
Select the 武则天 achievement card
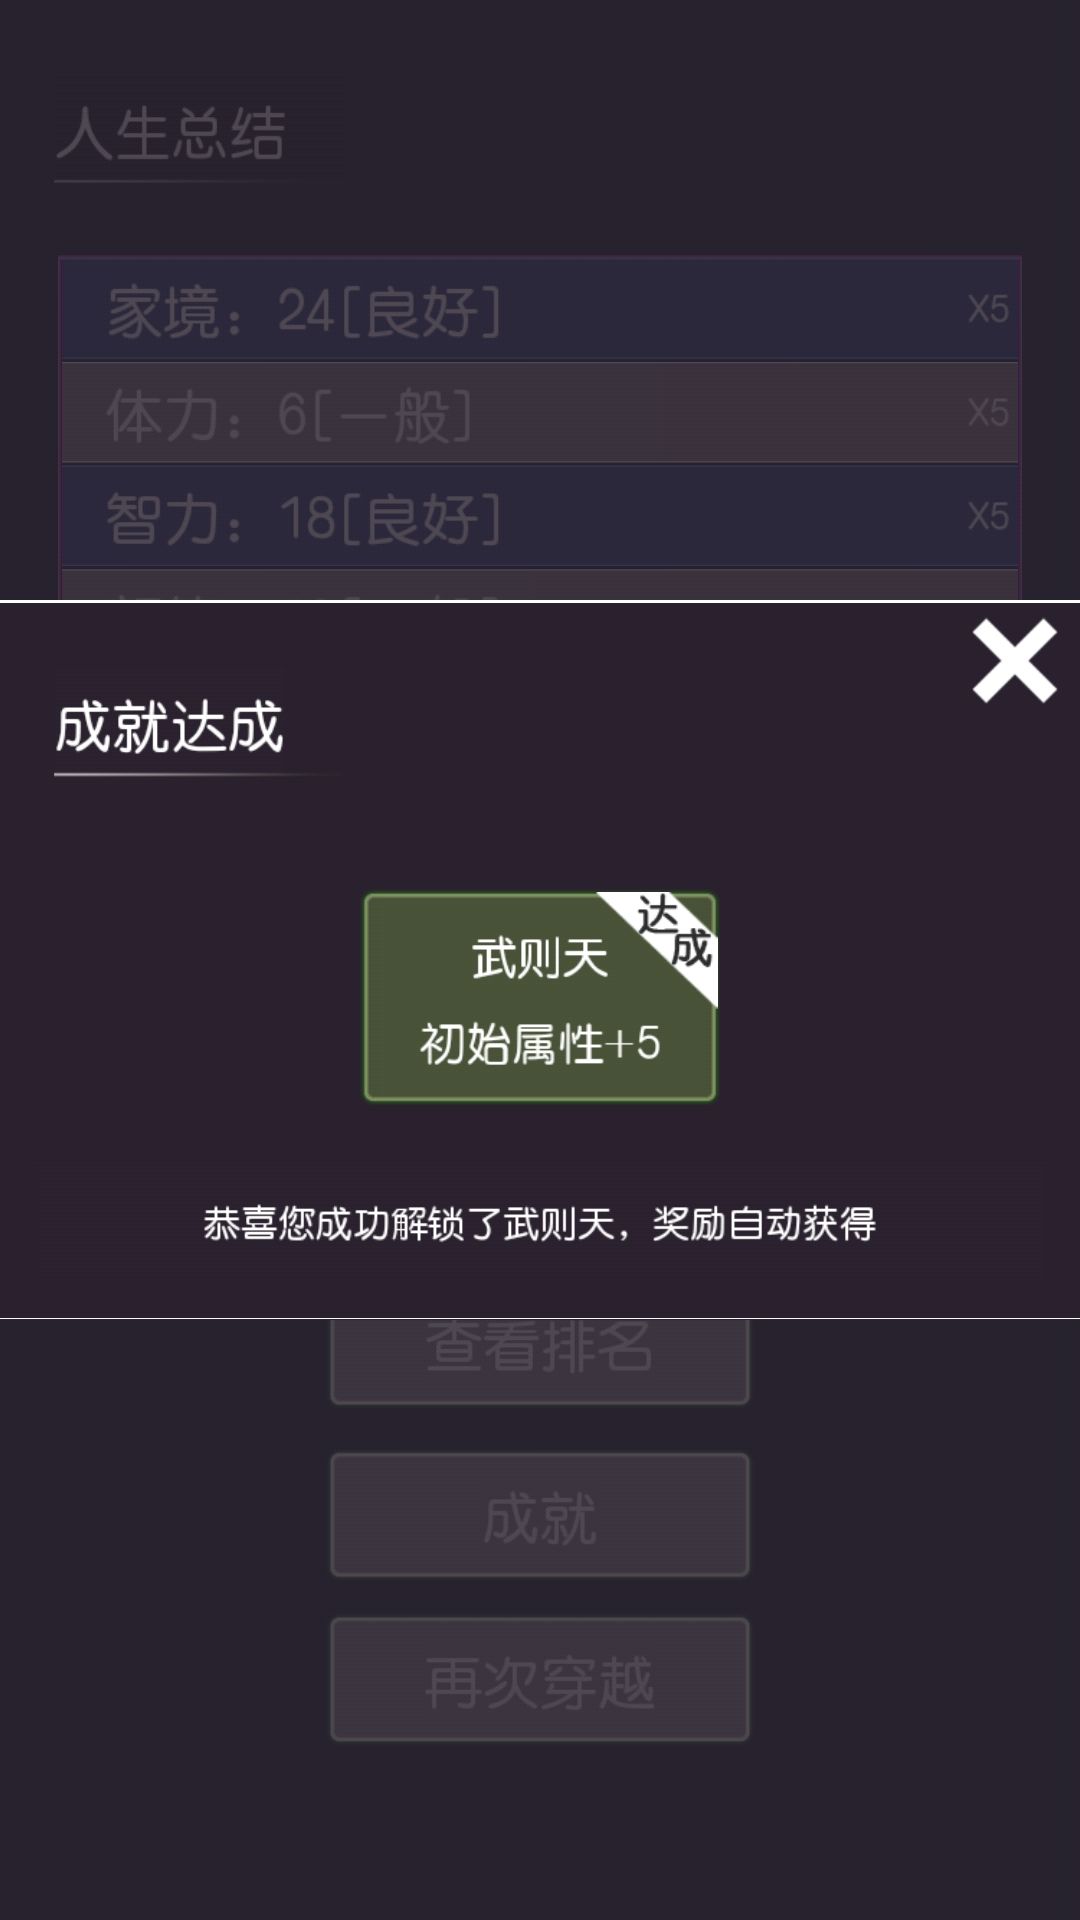540,997
